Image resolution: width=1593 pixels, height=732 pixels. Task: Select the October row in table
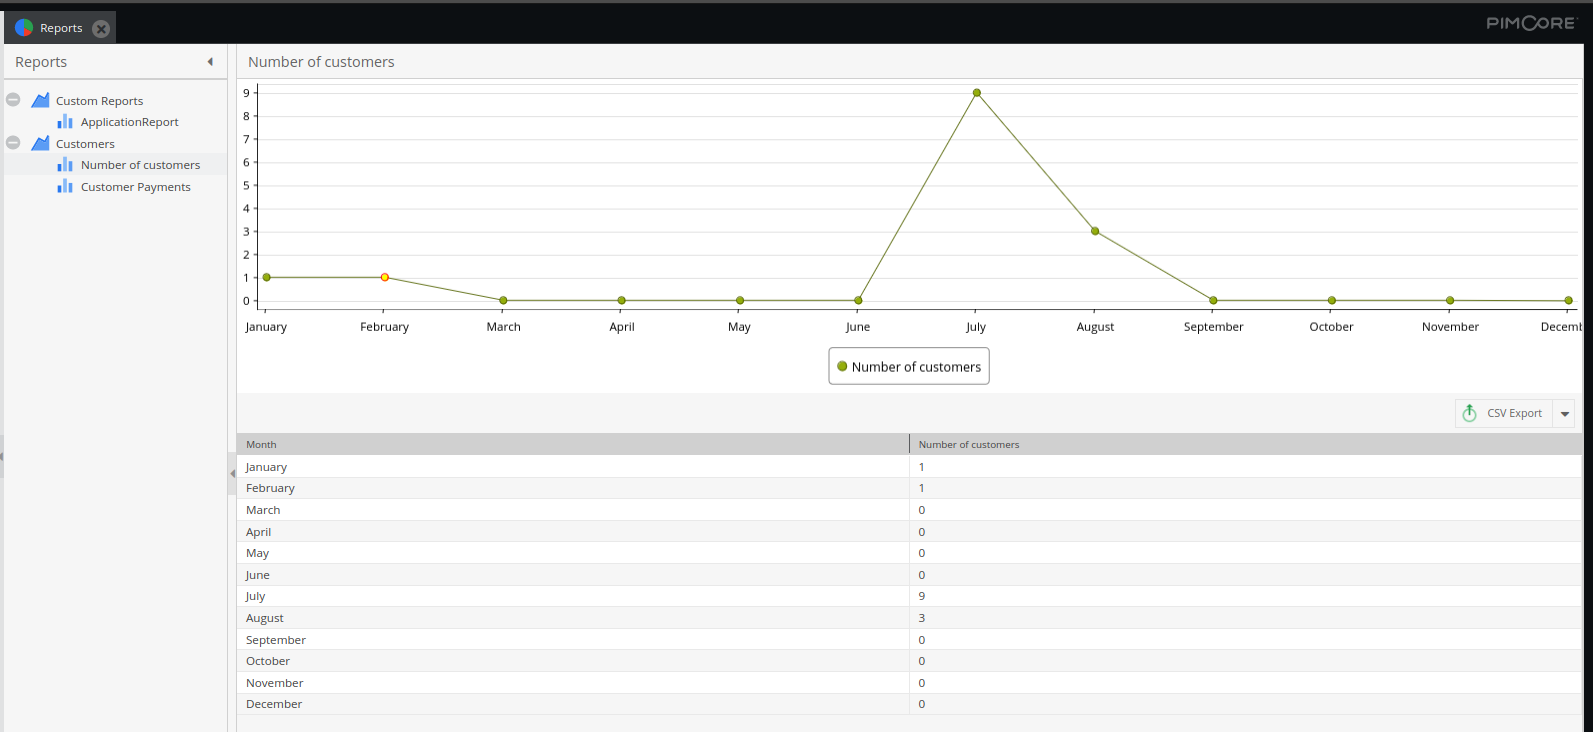(909, 661)
